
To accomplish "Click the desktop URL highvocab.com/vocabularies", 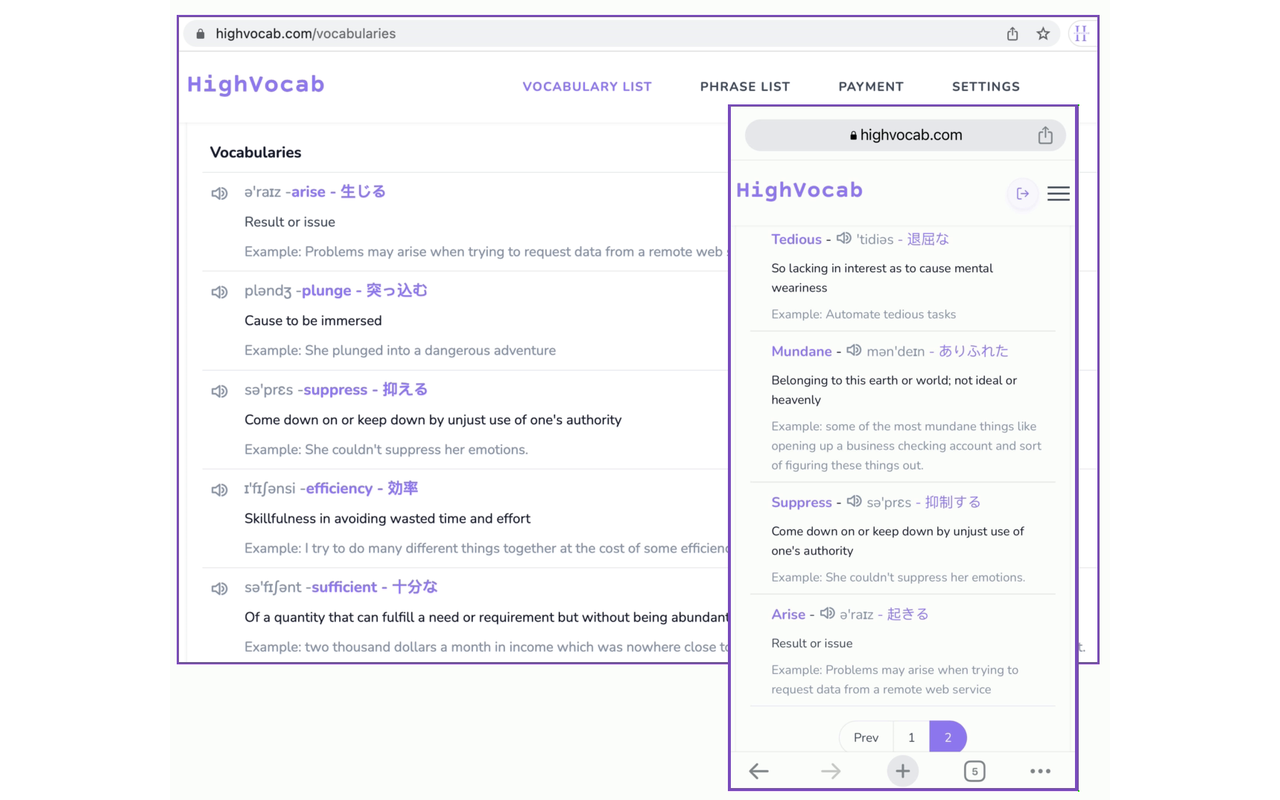I will click(x=306, y=34).
